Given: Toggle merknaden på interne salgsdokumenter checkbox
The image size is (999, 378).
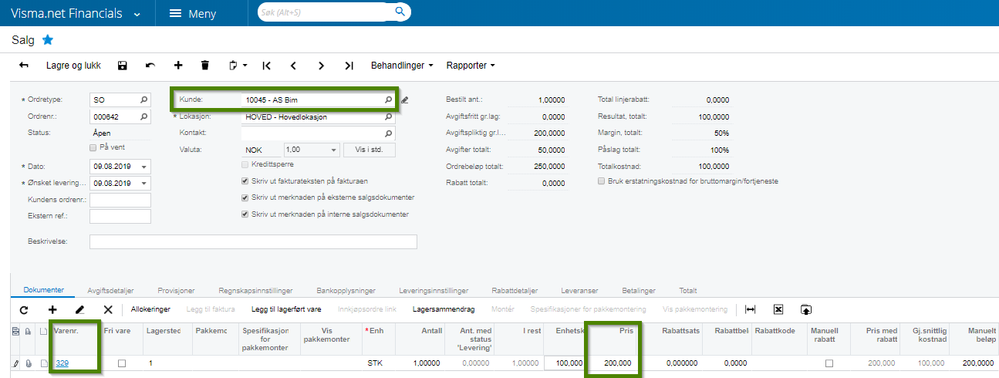Looking at the screenshot, I should pyautogui.click(x=245, y=215).
